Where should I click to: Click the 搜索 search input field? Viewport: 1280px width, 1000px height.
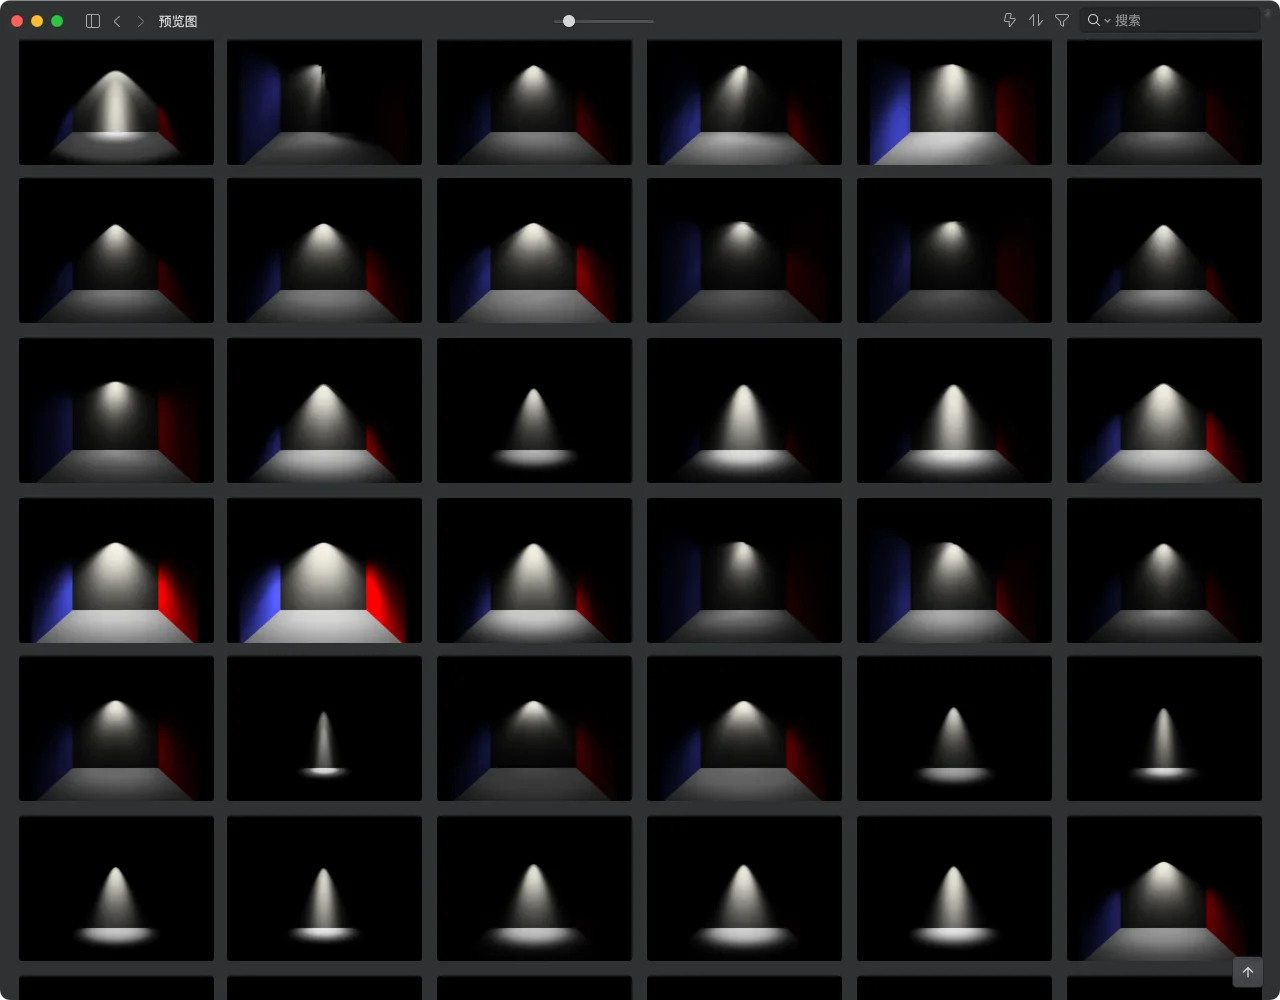(1180, 20)
